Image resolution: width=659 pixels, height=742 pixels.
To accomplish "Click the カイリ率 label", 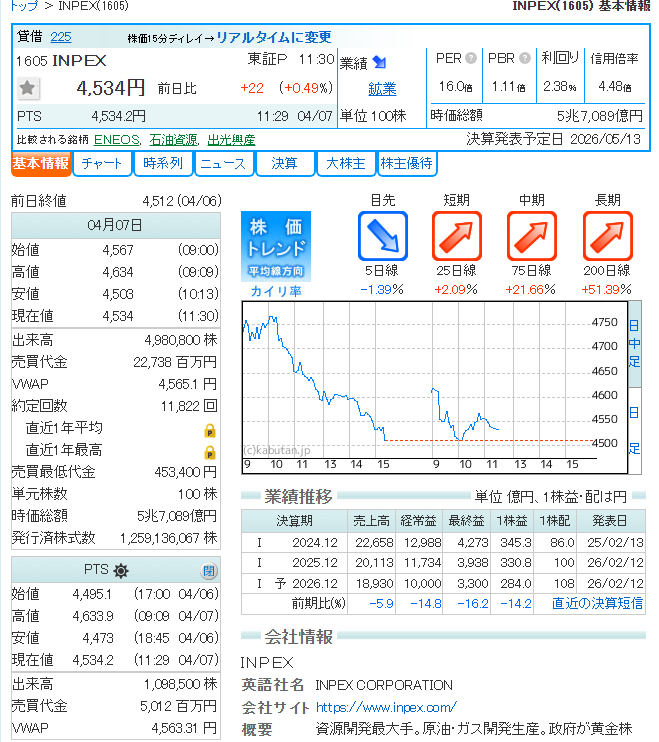I will [x=276, y=291].
